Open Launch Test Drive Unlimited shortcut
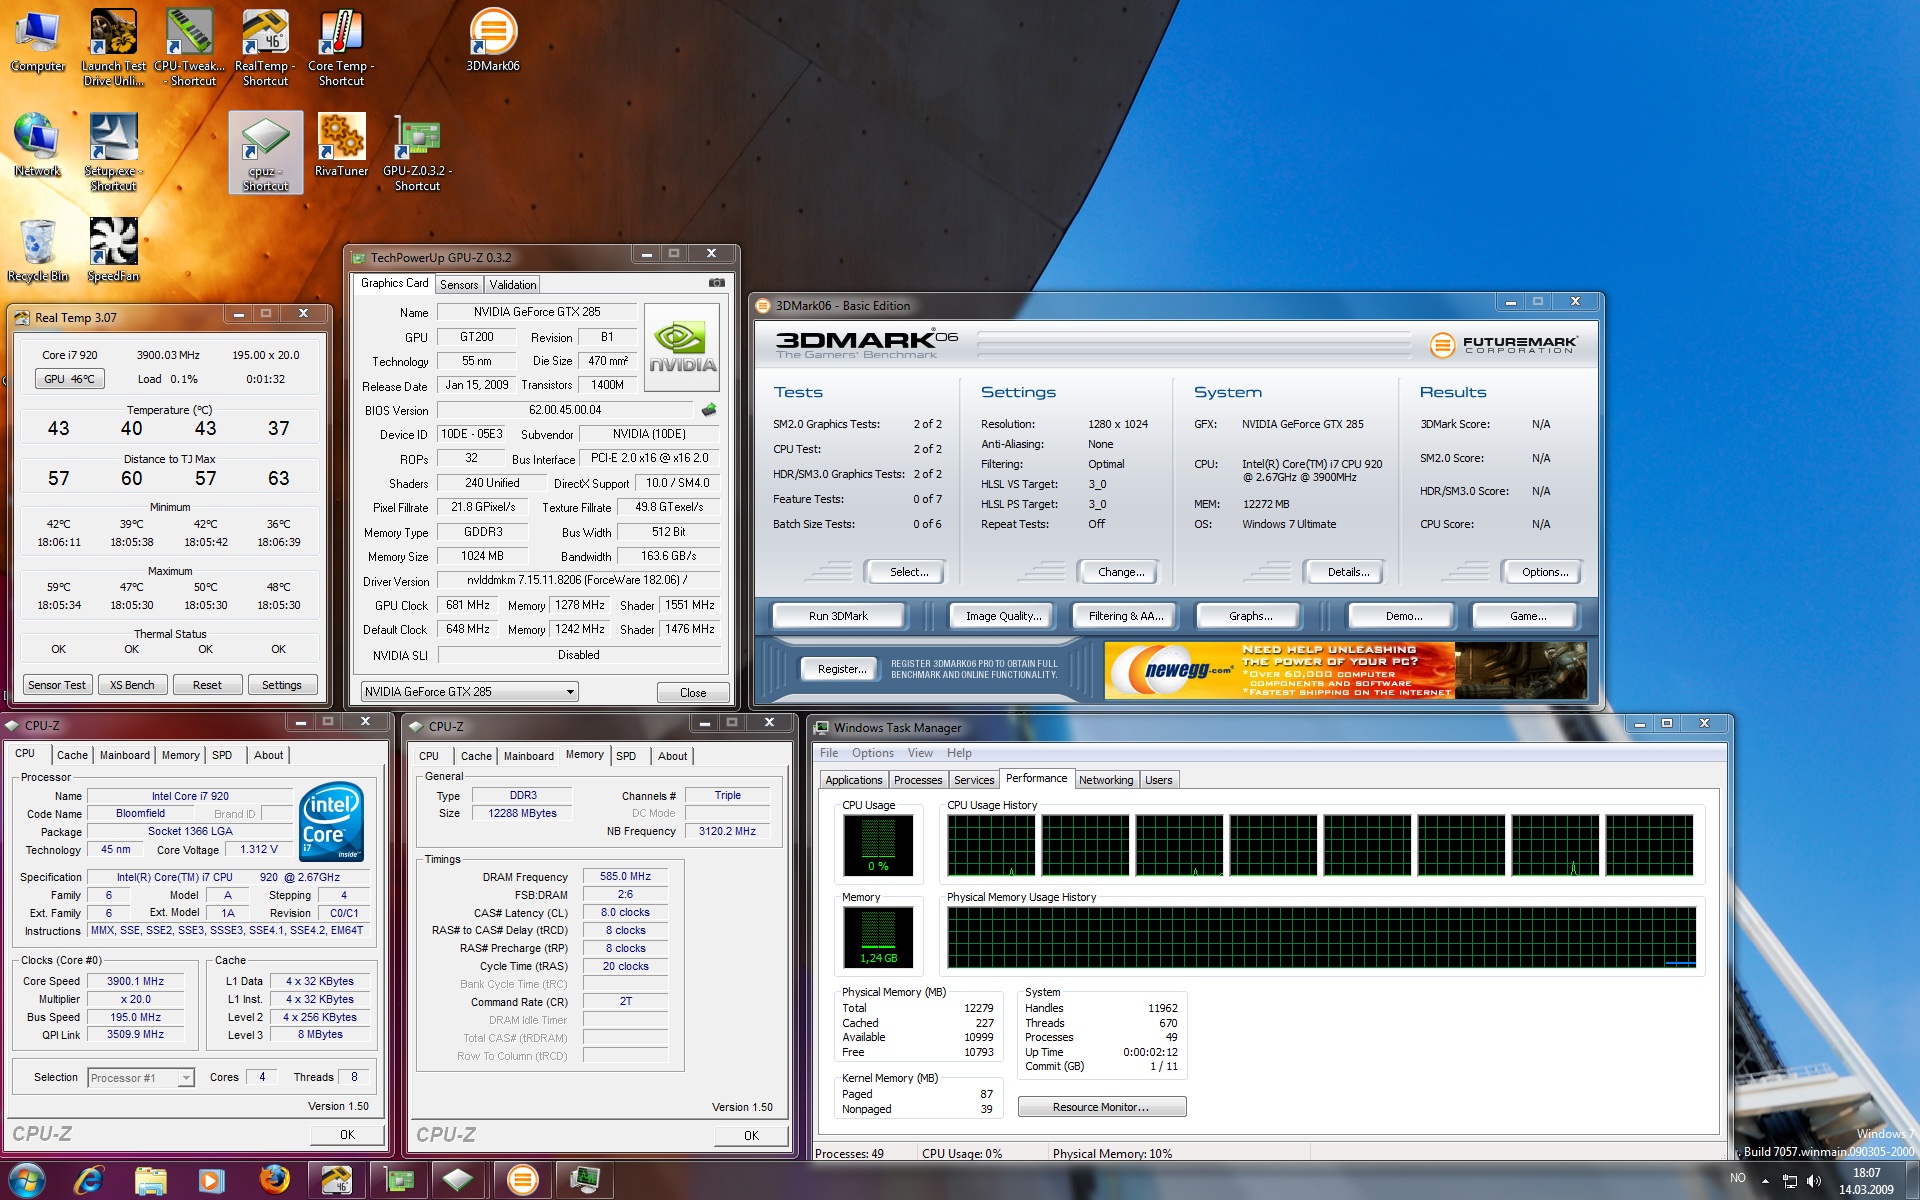The image size is (1920, 1200). point(113,47)
